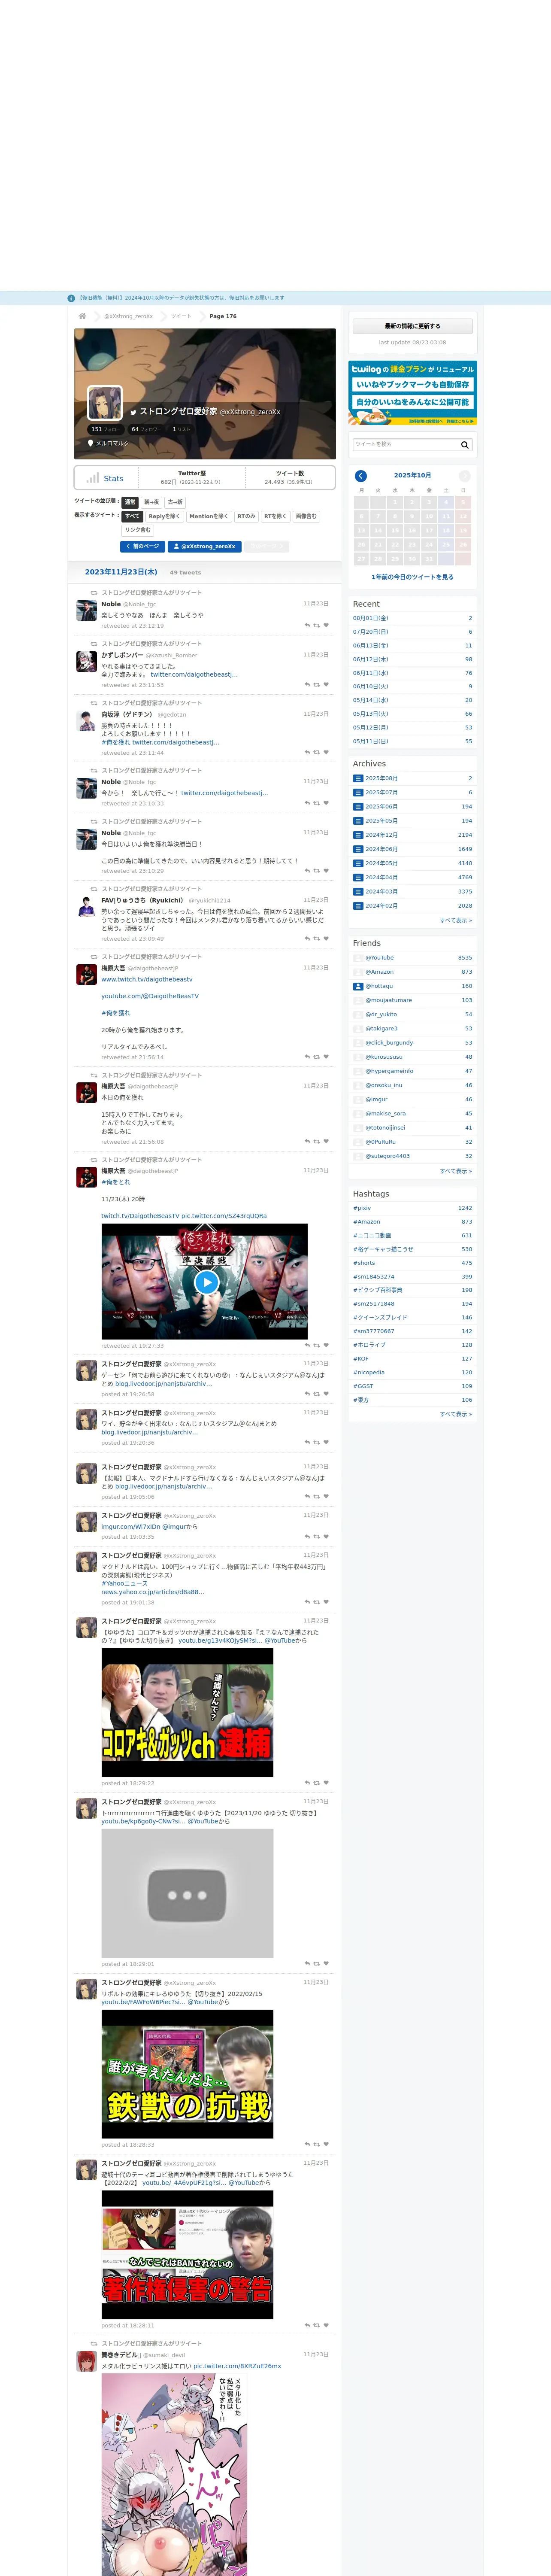551x2576 pixels.
Task: Expand Friends list with すべて表示
Action: pyautogui.click(x=456, y=1171)
